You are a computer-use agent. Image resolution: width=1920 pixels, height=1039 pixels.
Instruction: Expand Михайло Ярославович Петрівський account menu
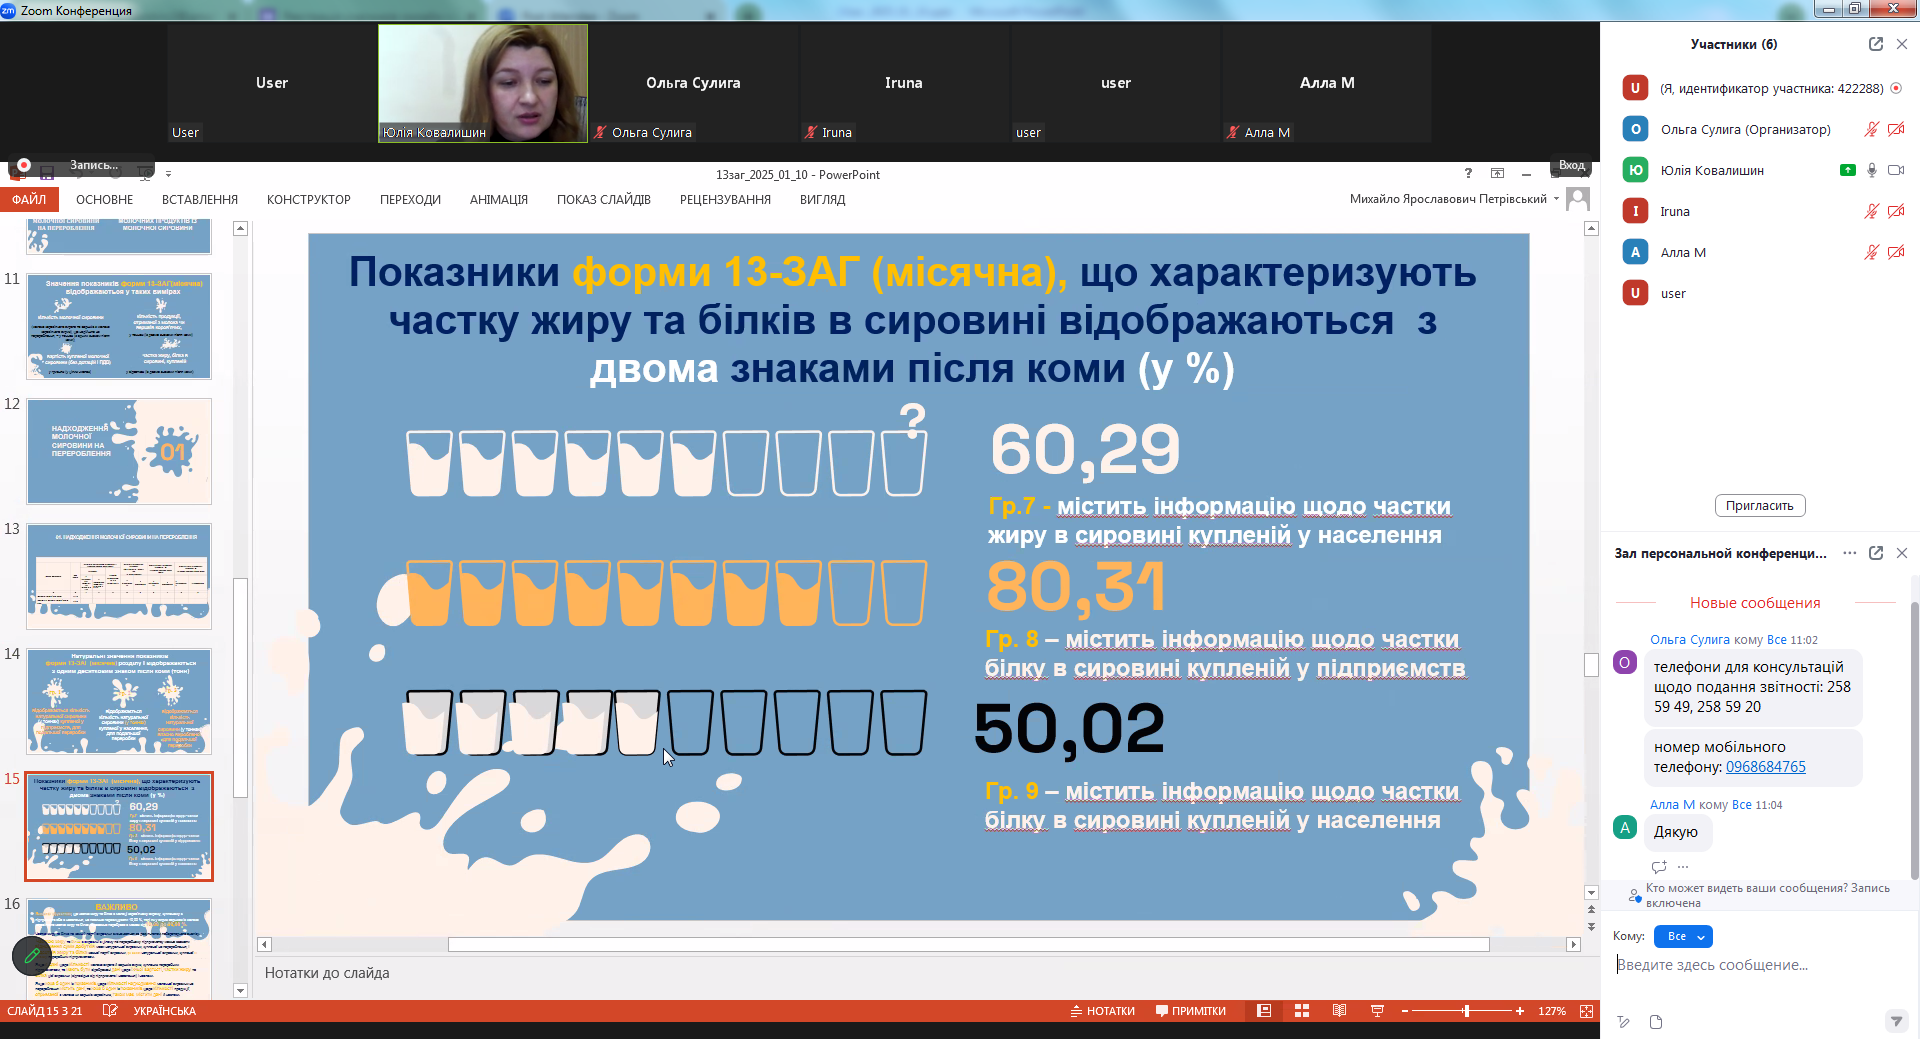pyautogui.click(x=1556, y=199)
